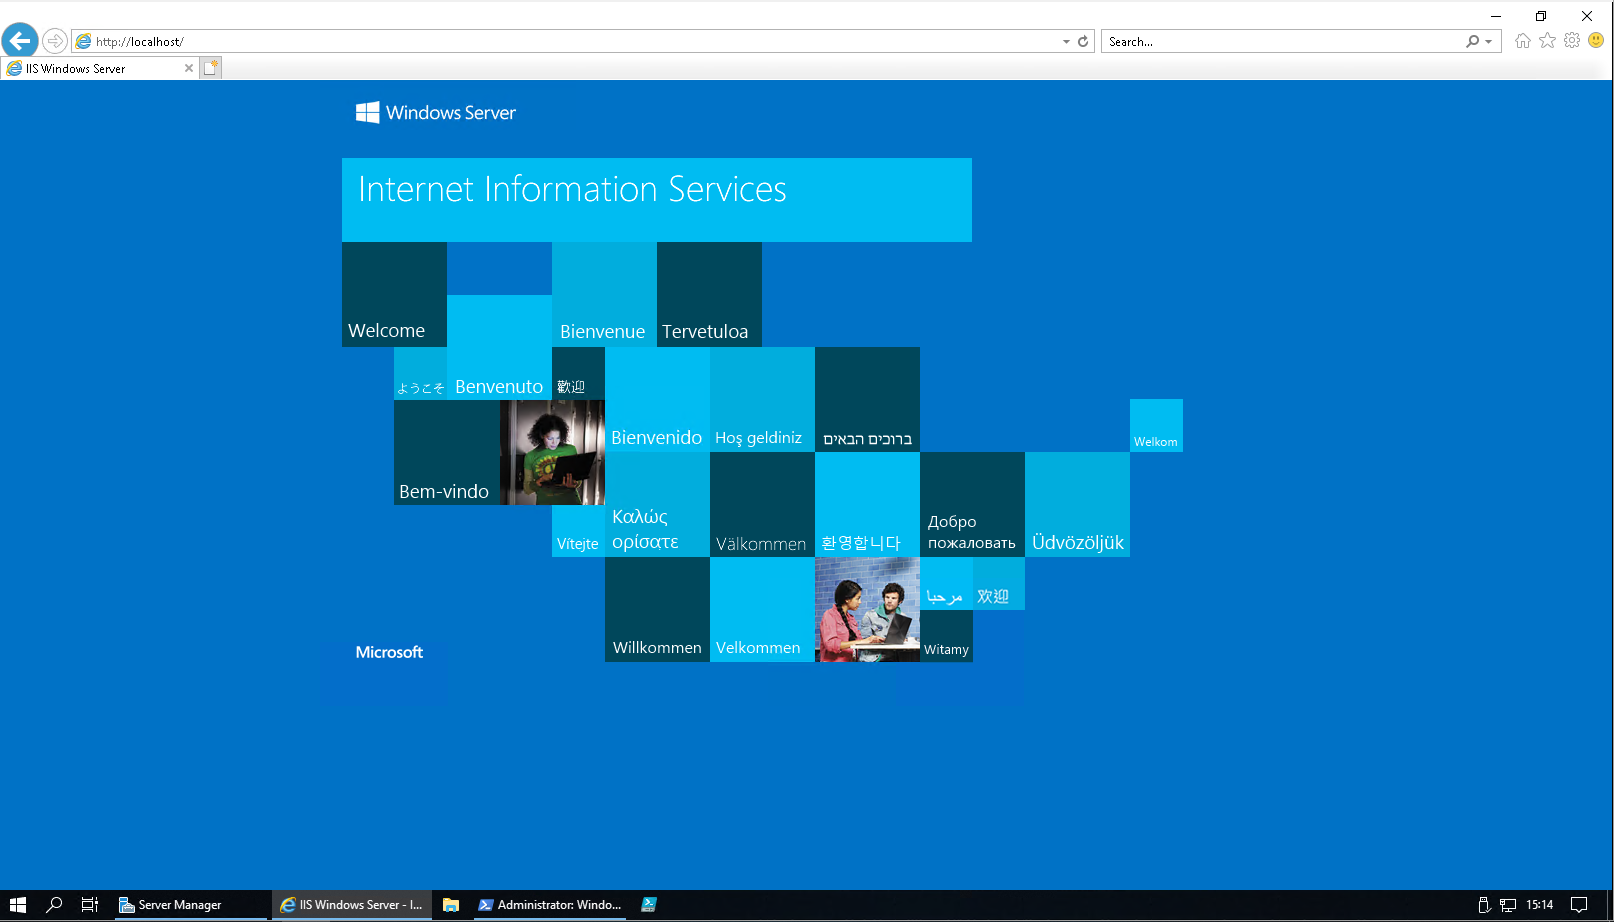The image size is (1614, 922).
Task: Click into the Search box
Action: (x=1284, y=41)
